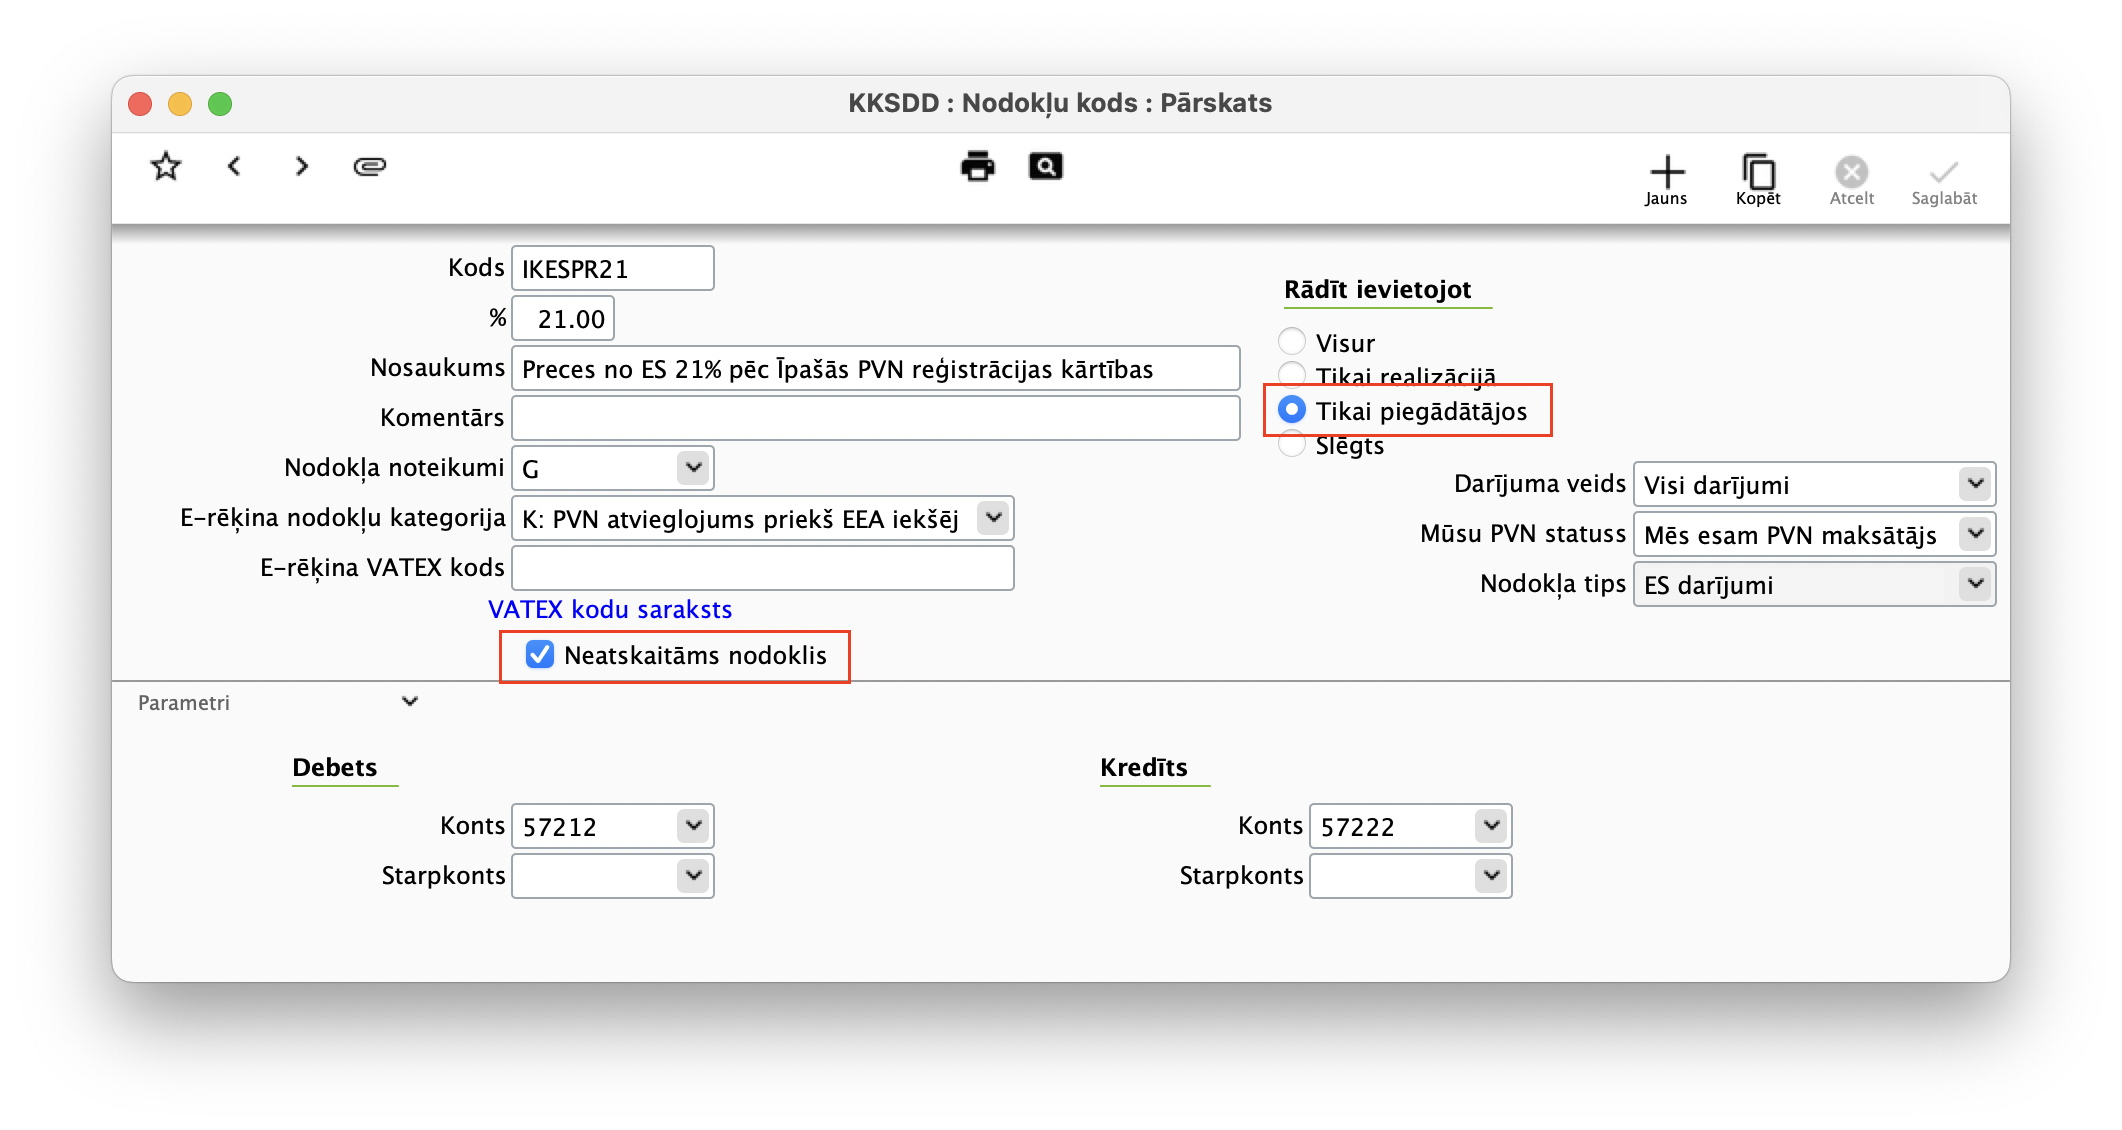Click the printer icon
This screenshot has width=2122, height=1130.
click(977, 166)
